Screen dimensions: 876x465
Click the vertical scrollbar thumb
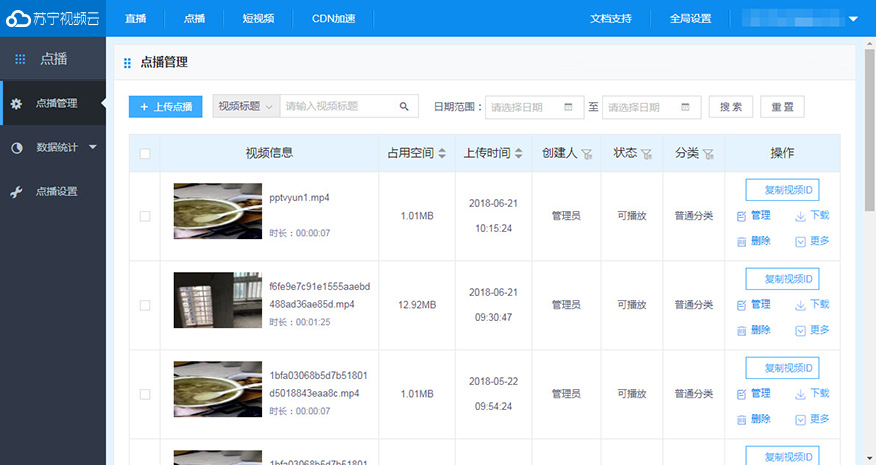point(869,130)
